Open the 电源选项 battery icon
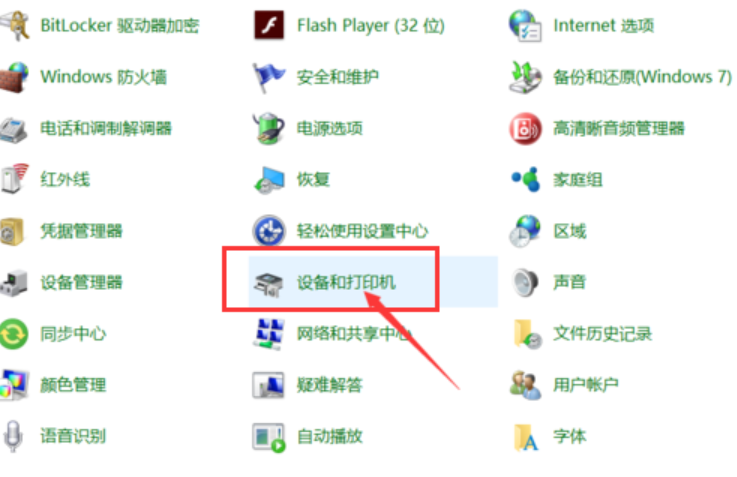This screenshot has width=737, height=477. click(268, 128)
